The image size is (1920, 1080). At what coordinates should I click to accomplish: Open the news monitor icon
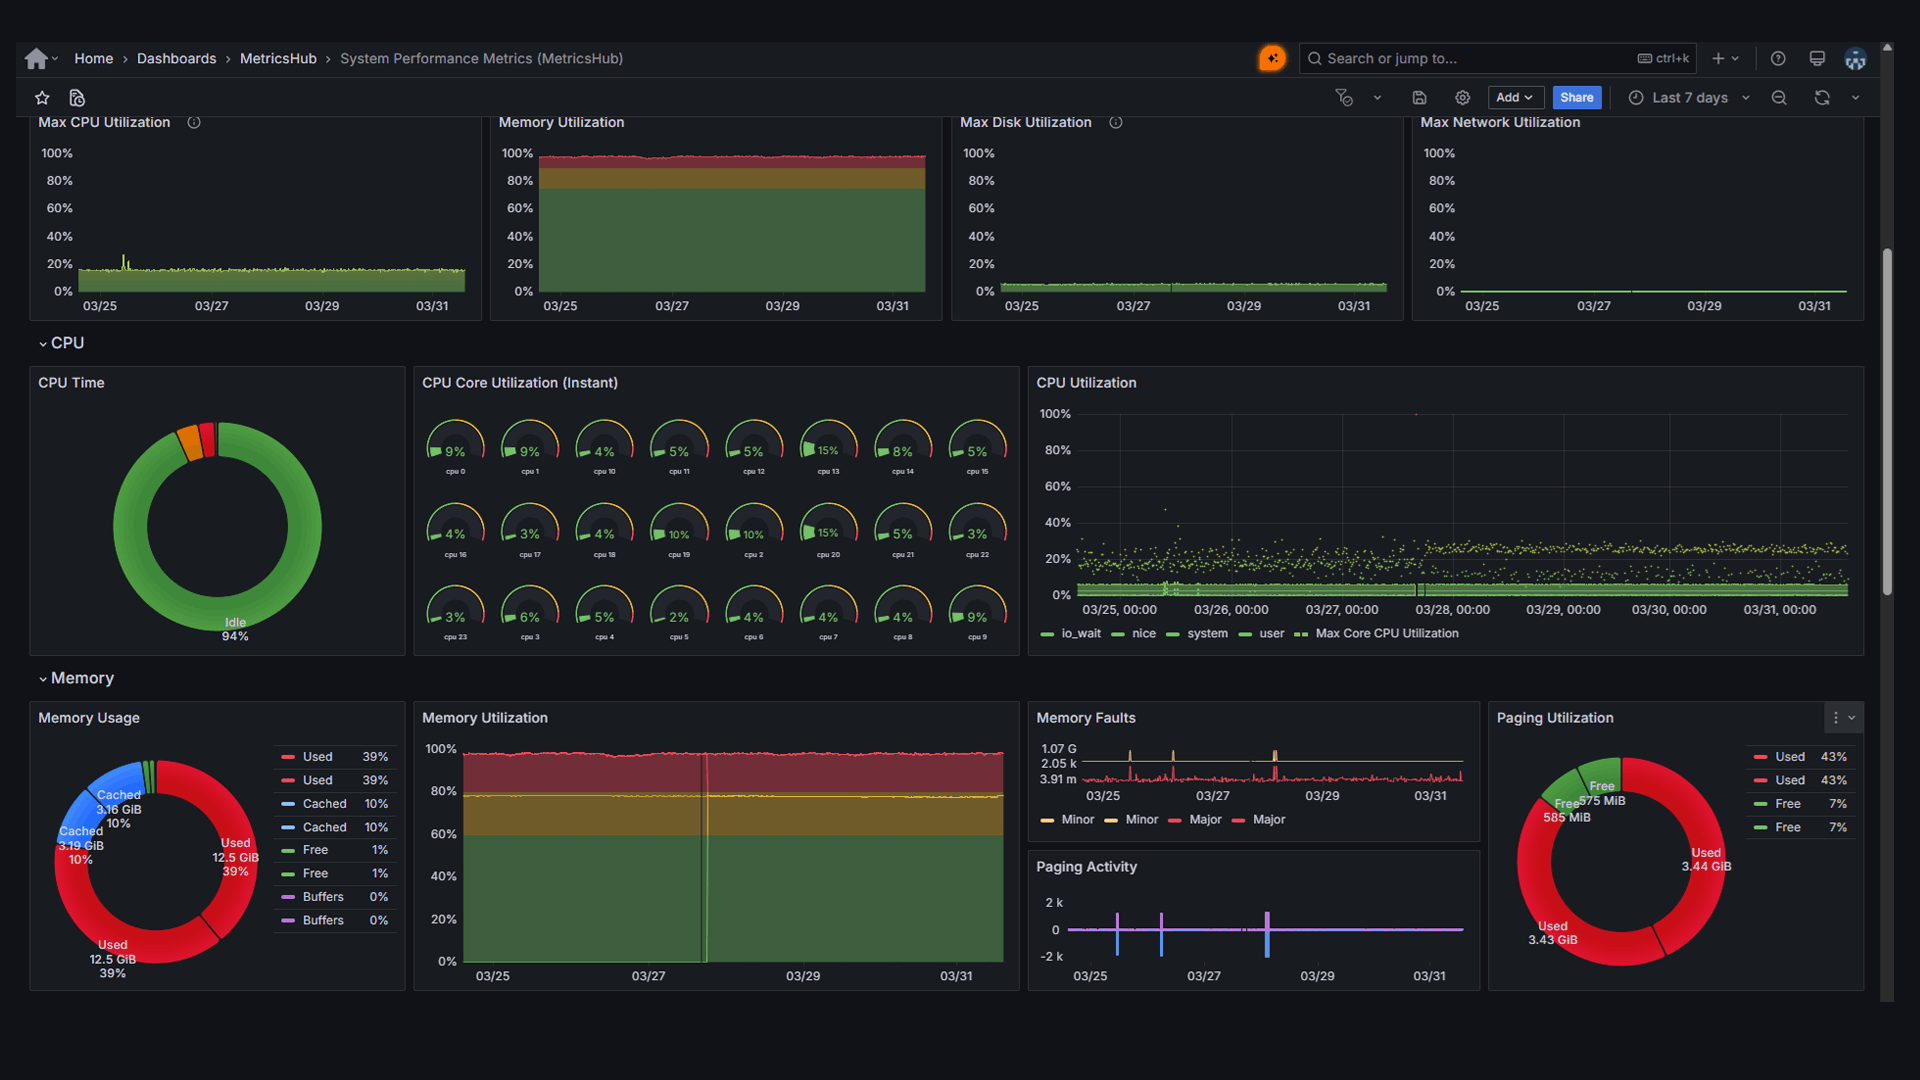(1817, 59)
